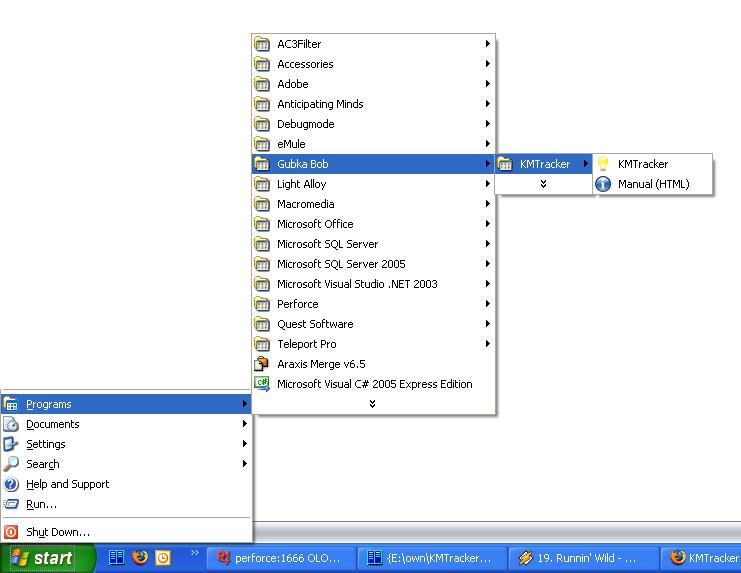Click the Shut Down red power icon
Viewport: 741px width, 573px height.
[11, 532]
